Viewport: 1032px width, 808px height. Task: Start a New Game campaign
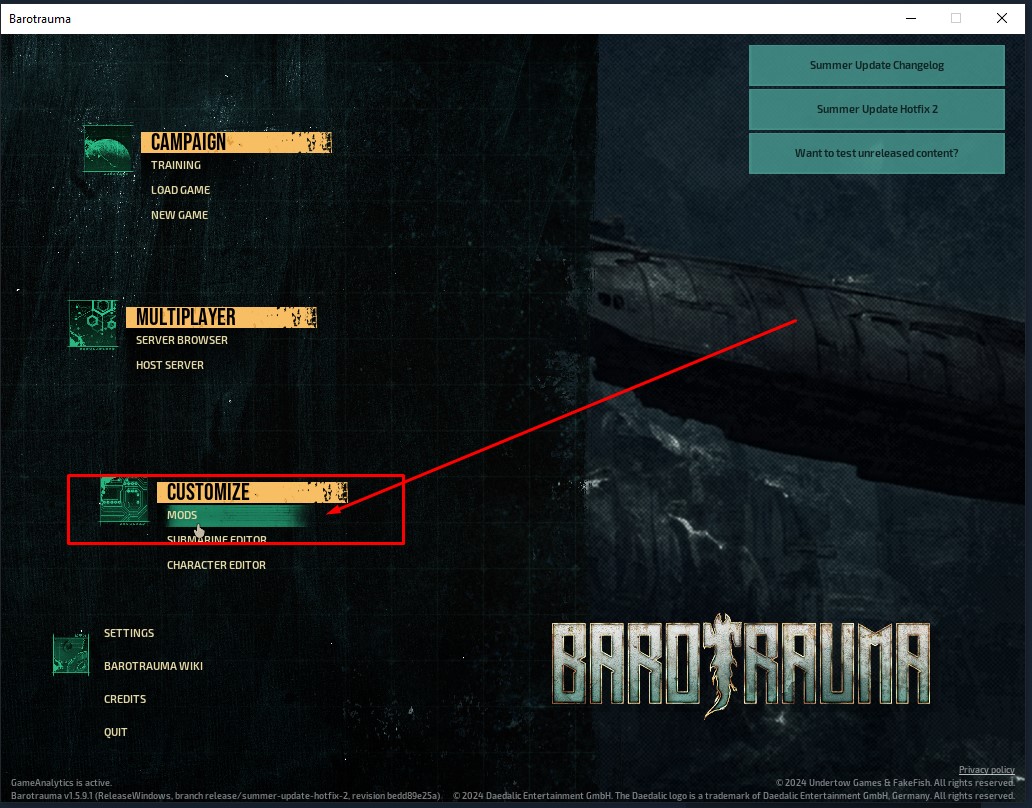[180, 215]
